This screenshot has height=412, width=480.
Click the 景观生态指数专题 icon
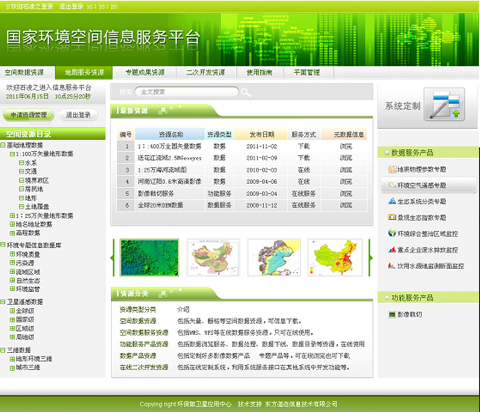click(392, 217)
